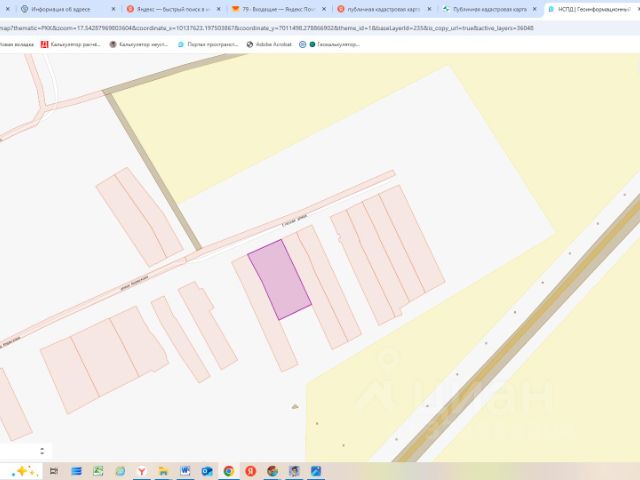Open Task View on the taskbar
Image resolution: width=640 pixels, height=480 pixels.
(53, 471)
